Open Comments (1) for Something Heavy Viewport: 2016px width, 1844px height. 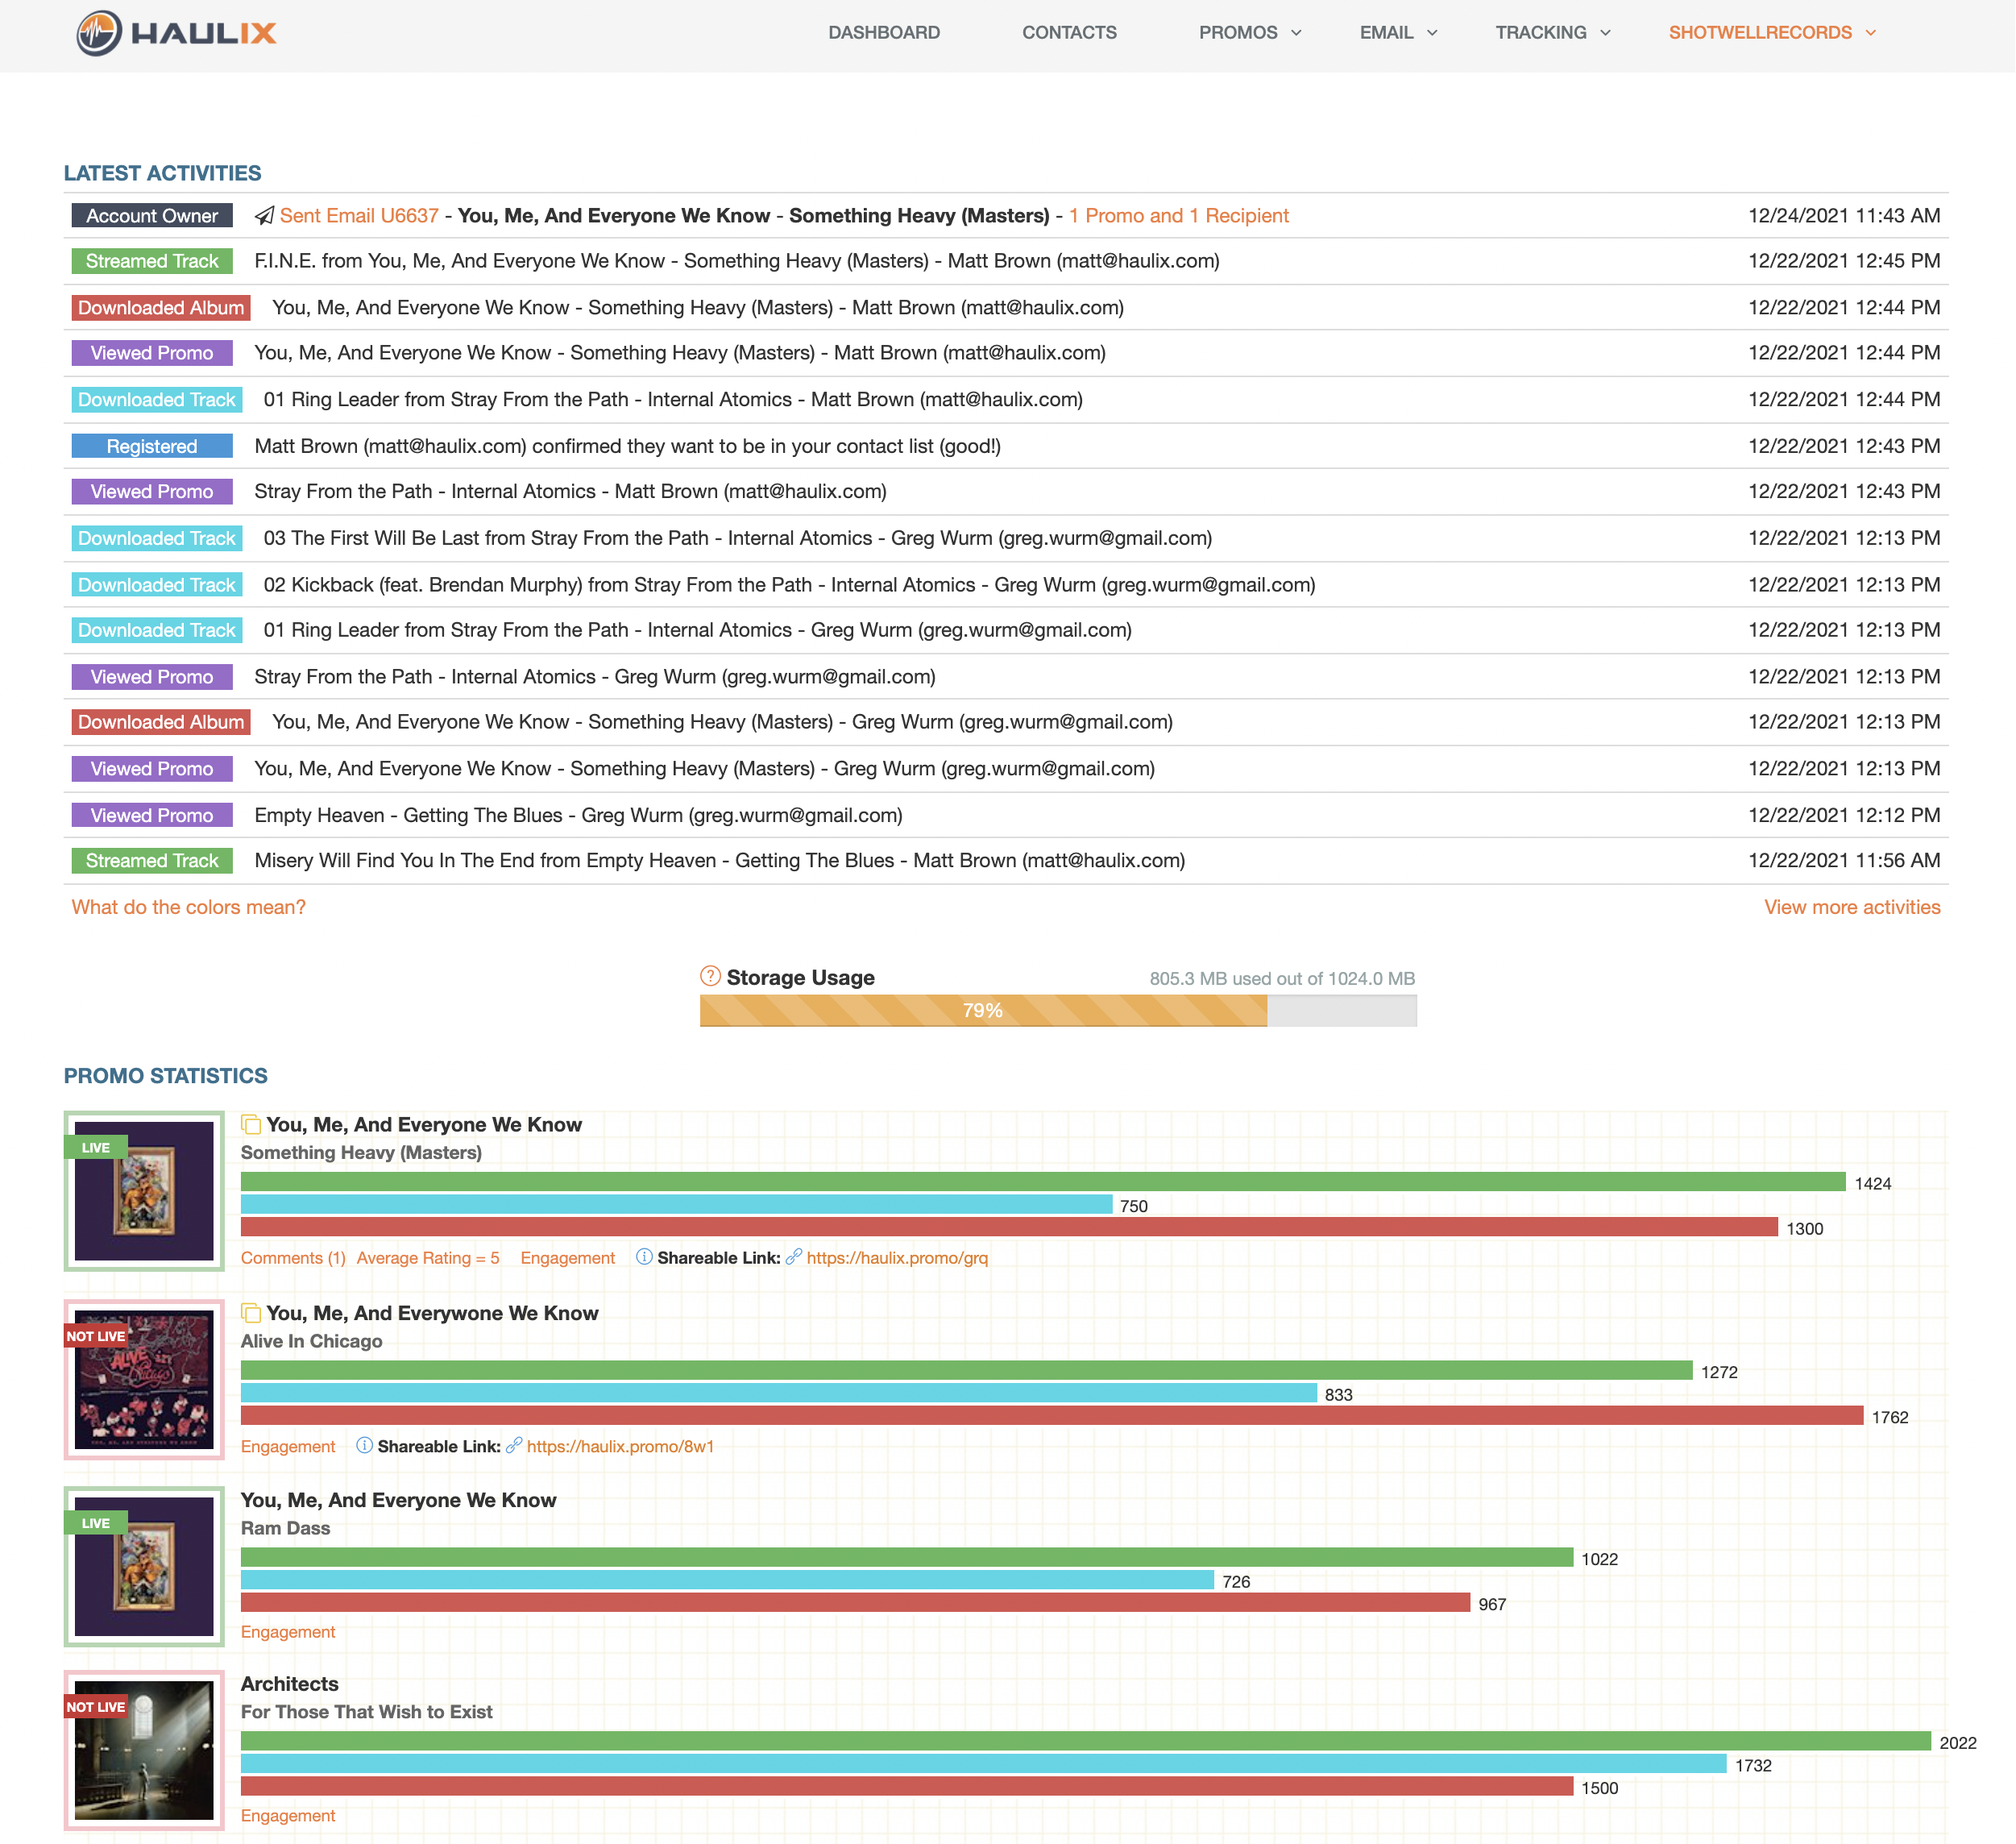click(x=293, y=1258)
